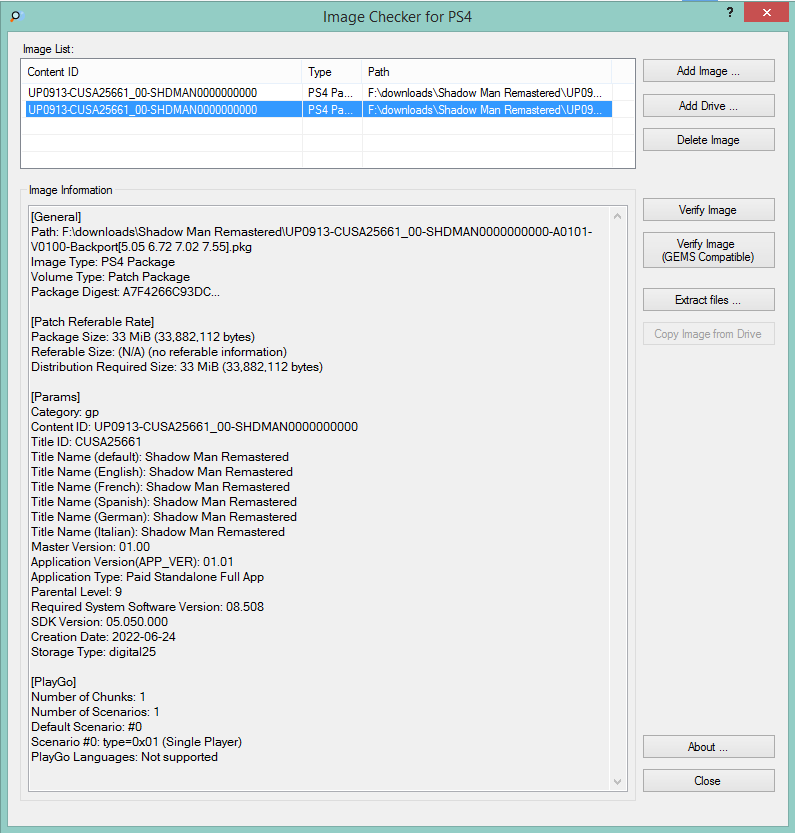Click the [PlayGo] section heading
Screen dimensions: 795x833
click(53, 682)
